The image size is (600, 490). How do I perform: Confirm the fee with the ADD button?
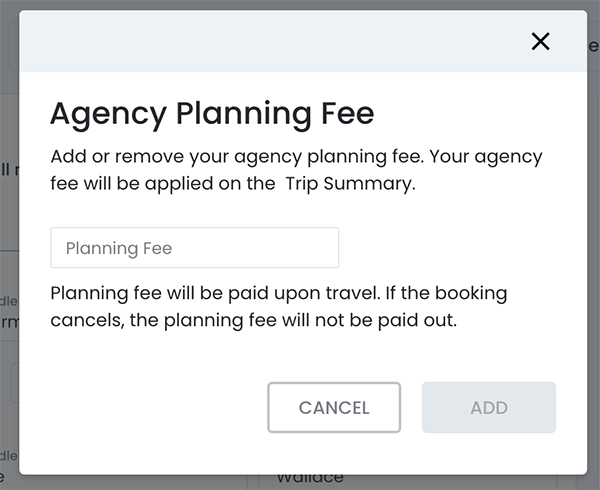click(488, 407)
